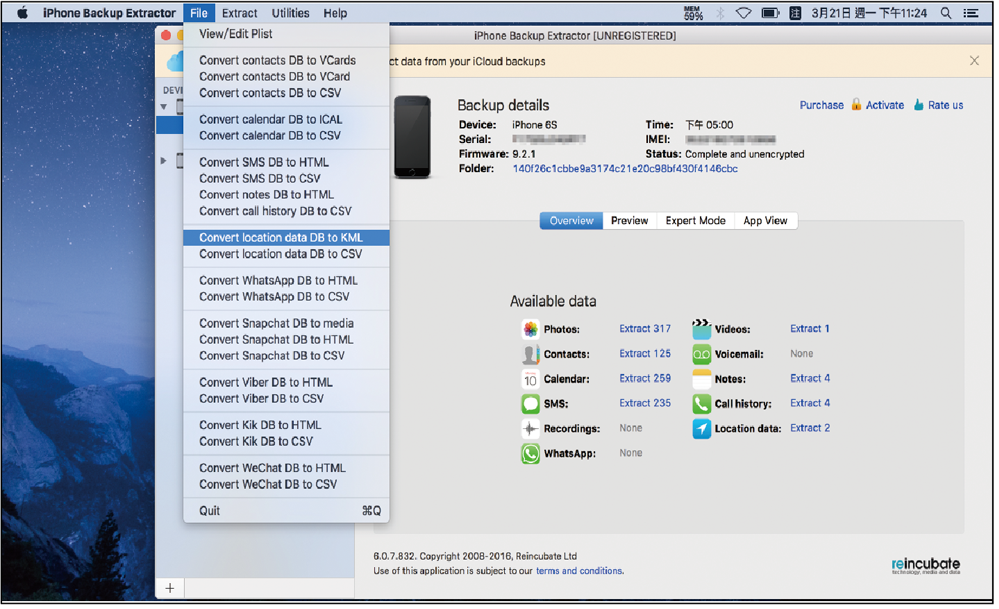The image size is (999, 609).
Task: Choose View/Edit Plist
Action: (286, 34)
